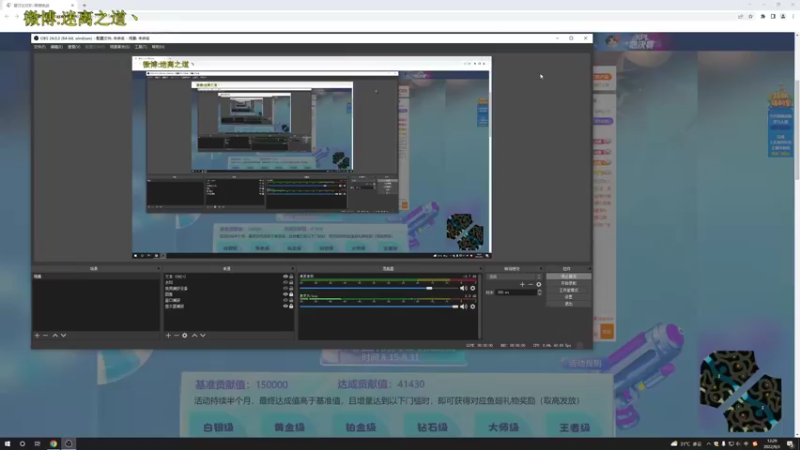This screenshot has width=800, height=450.
Task: Open the Scenes dock panel menu arrow
Action: pos(158,268)
